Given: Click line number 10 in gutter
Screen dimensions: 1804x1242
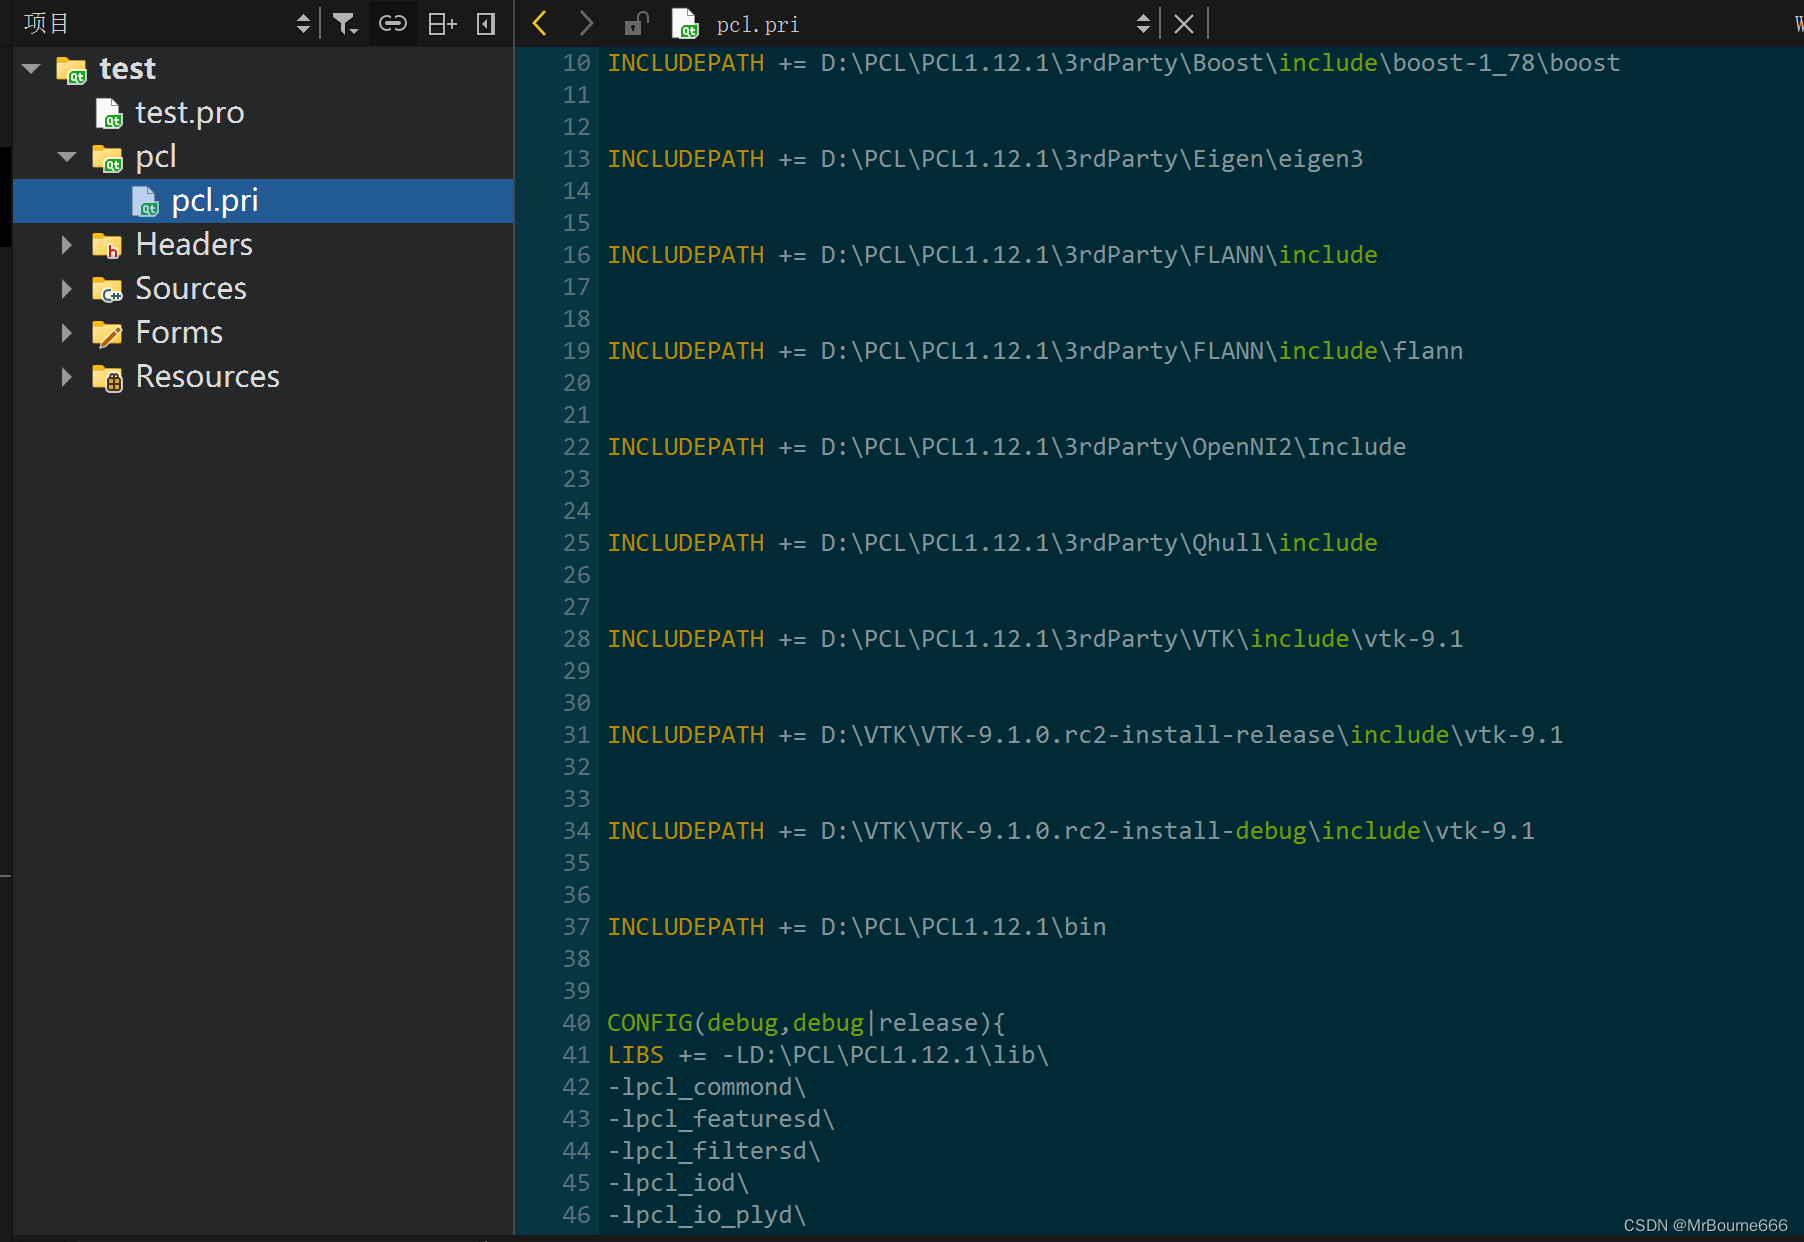Looking at the screenshot, I should pyautogui.click(x=576, y=63).
